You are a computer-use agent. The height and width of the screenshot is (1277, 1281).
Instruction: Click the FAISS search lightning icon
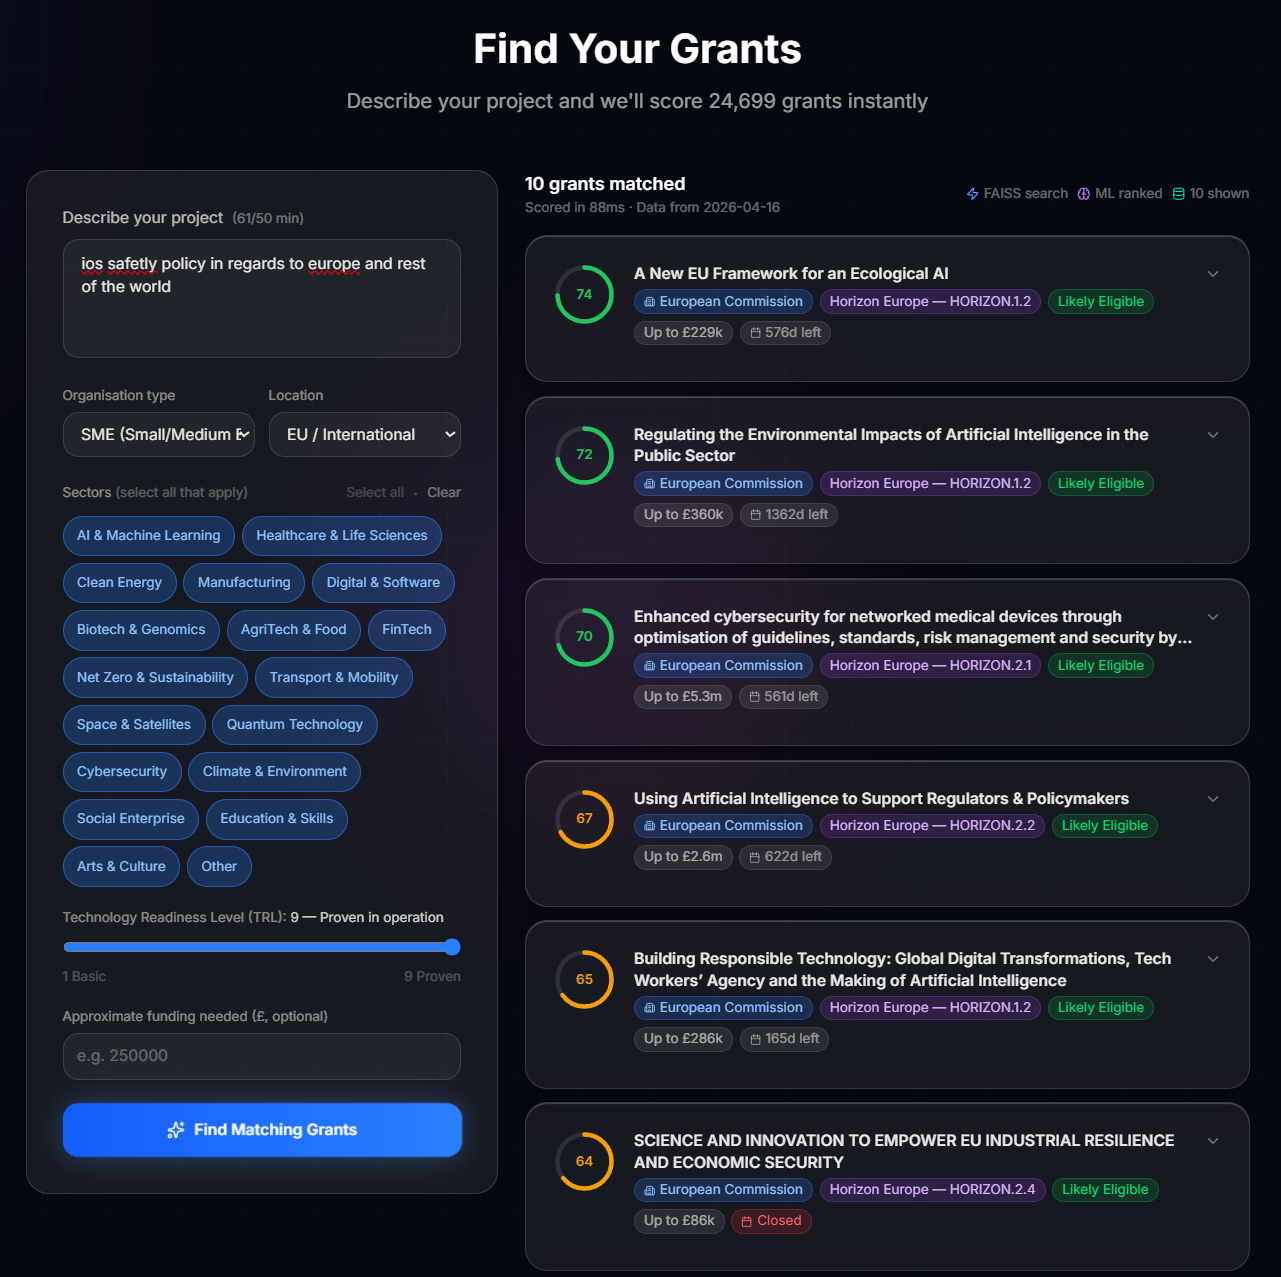point(971,193)
